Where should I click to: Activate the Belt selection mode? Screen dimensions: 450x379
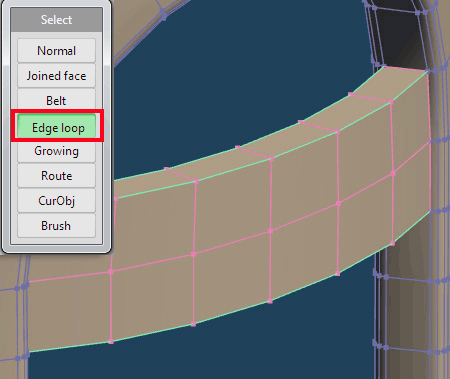click(56, 100)
